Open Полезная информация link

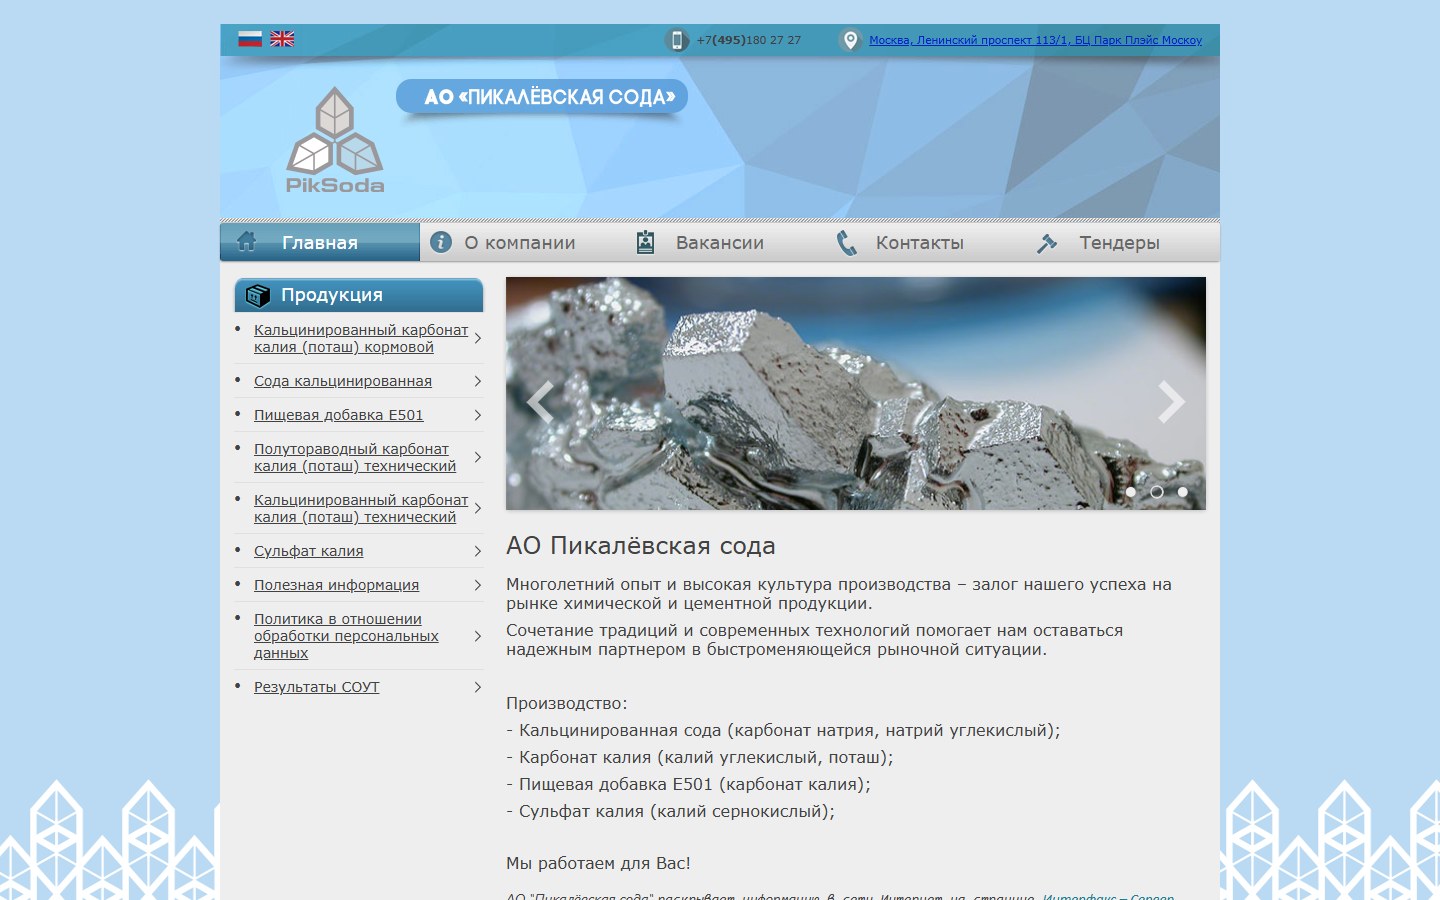click(x=337, y=585)
